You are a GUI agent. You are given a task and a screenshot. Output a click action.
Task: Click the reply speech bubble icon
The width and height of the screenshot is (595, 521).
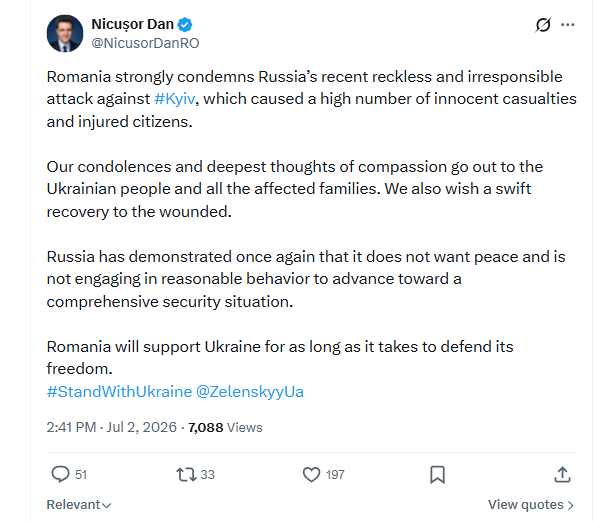tap(60, 474)
